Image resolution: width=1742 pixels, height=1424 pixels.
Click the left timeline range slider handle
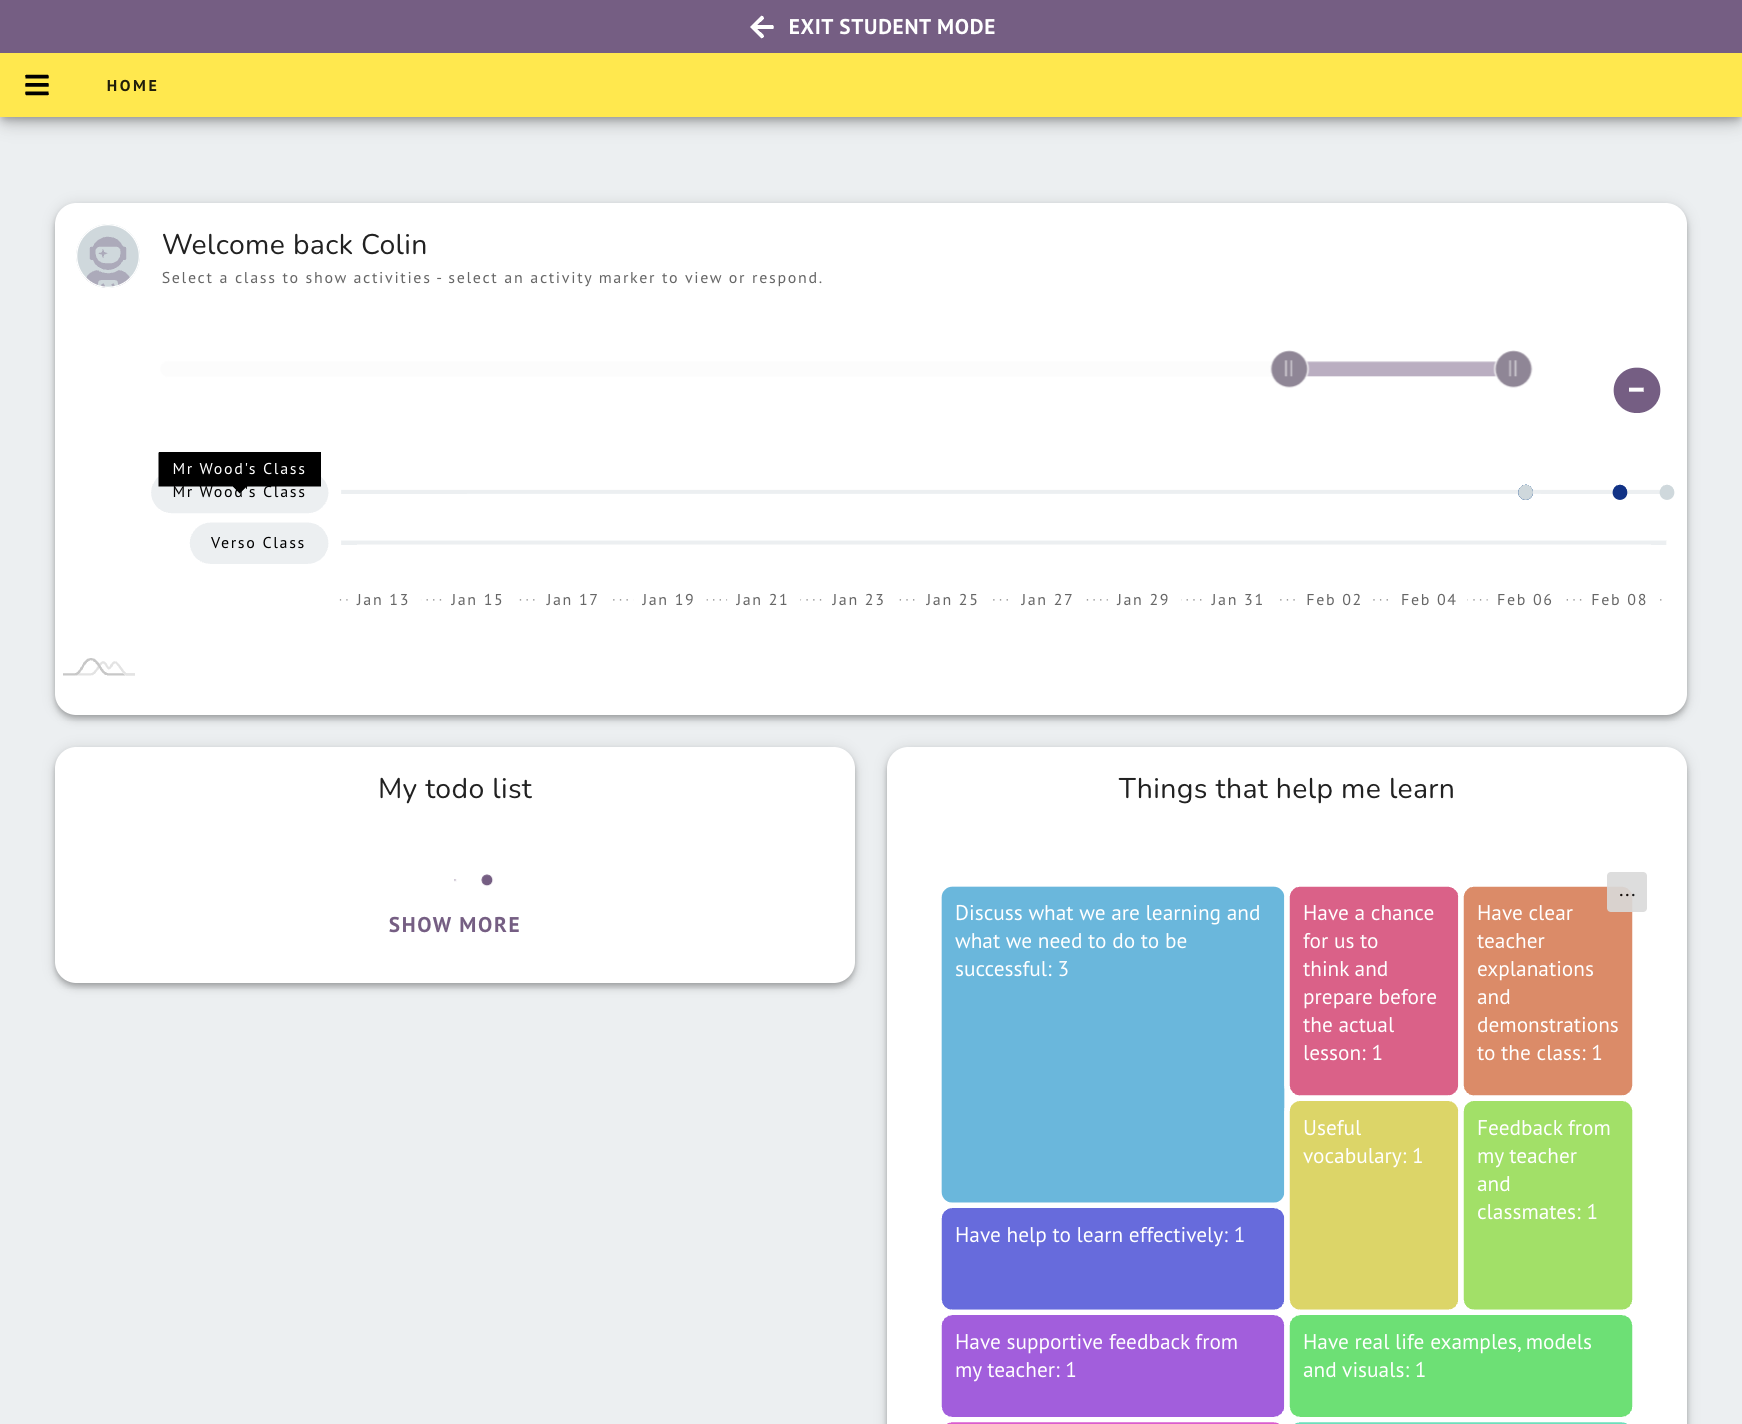coord(1289,369)
